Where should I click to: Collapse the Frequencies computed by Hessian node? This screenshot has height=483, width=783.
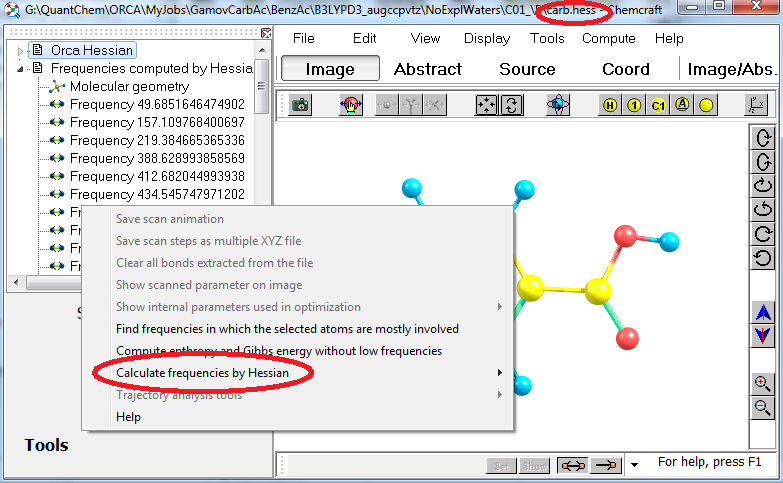(21, 69)
